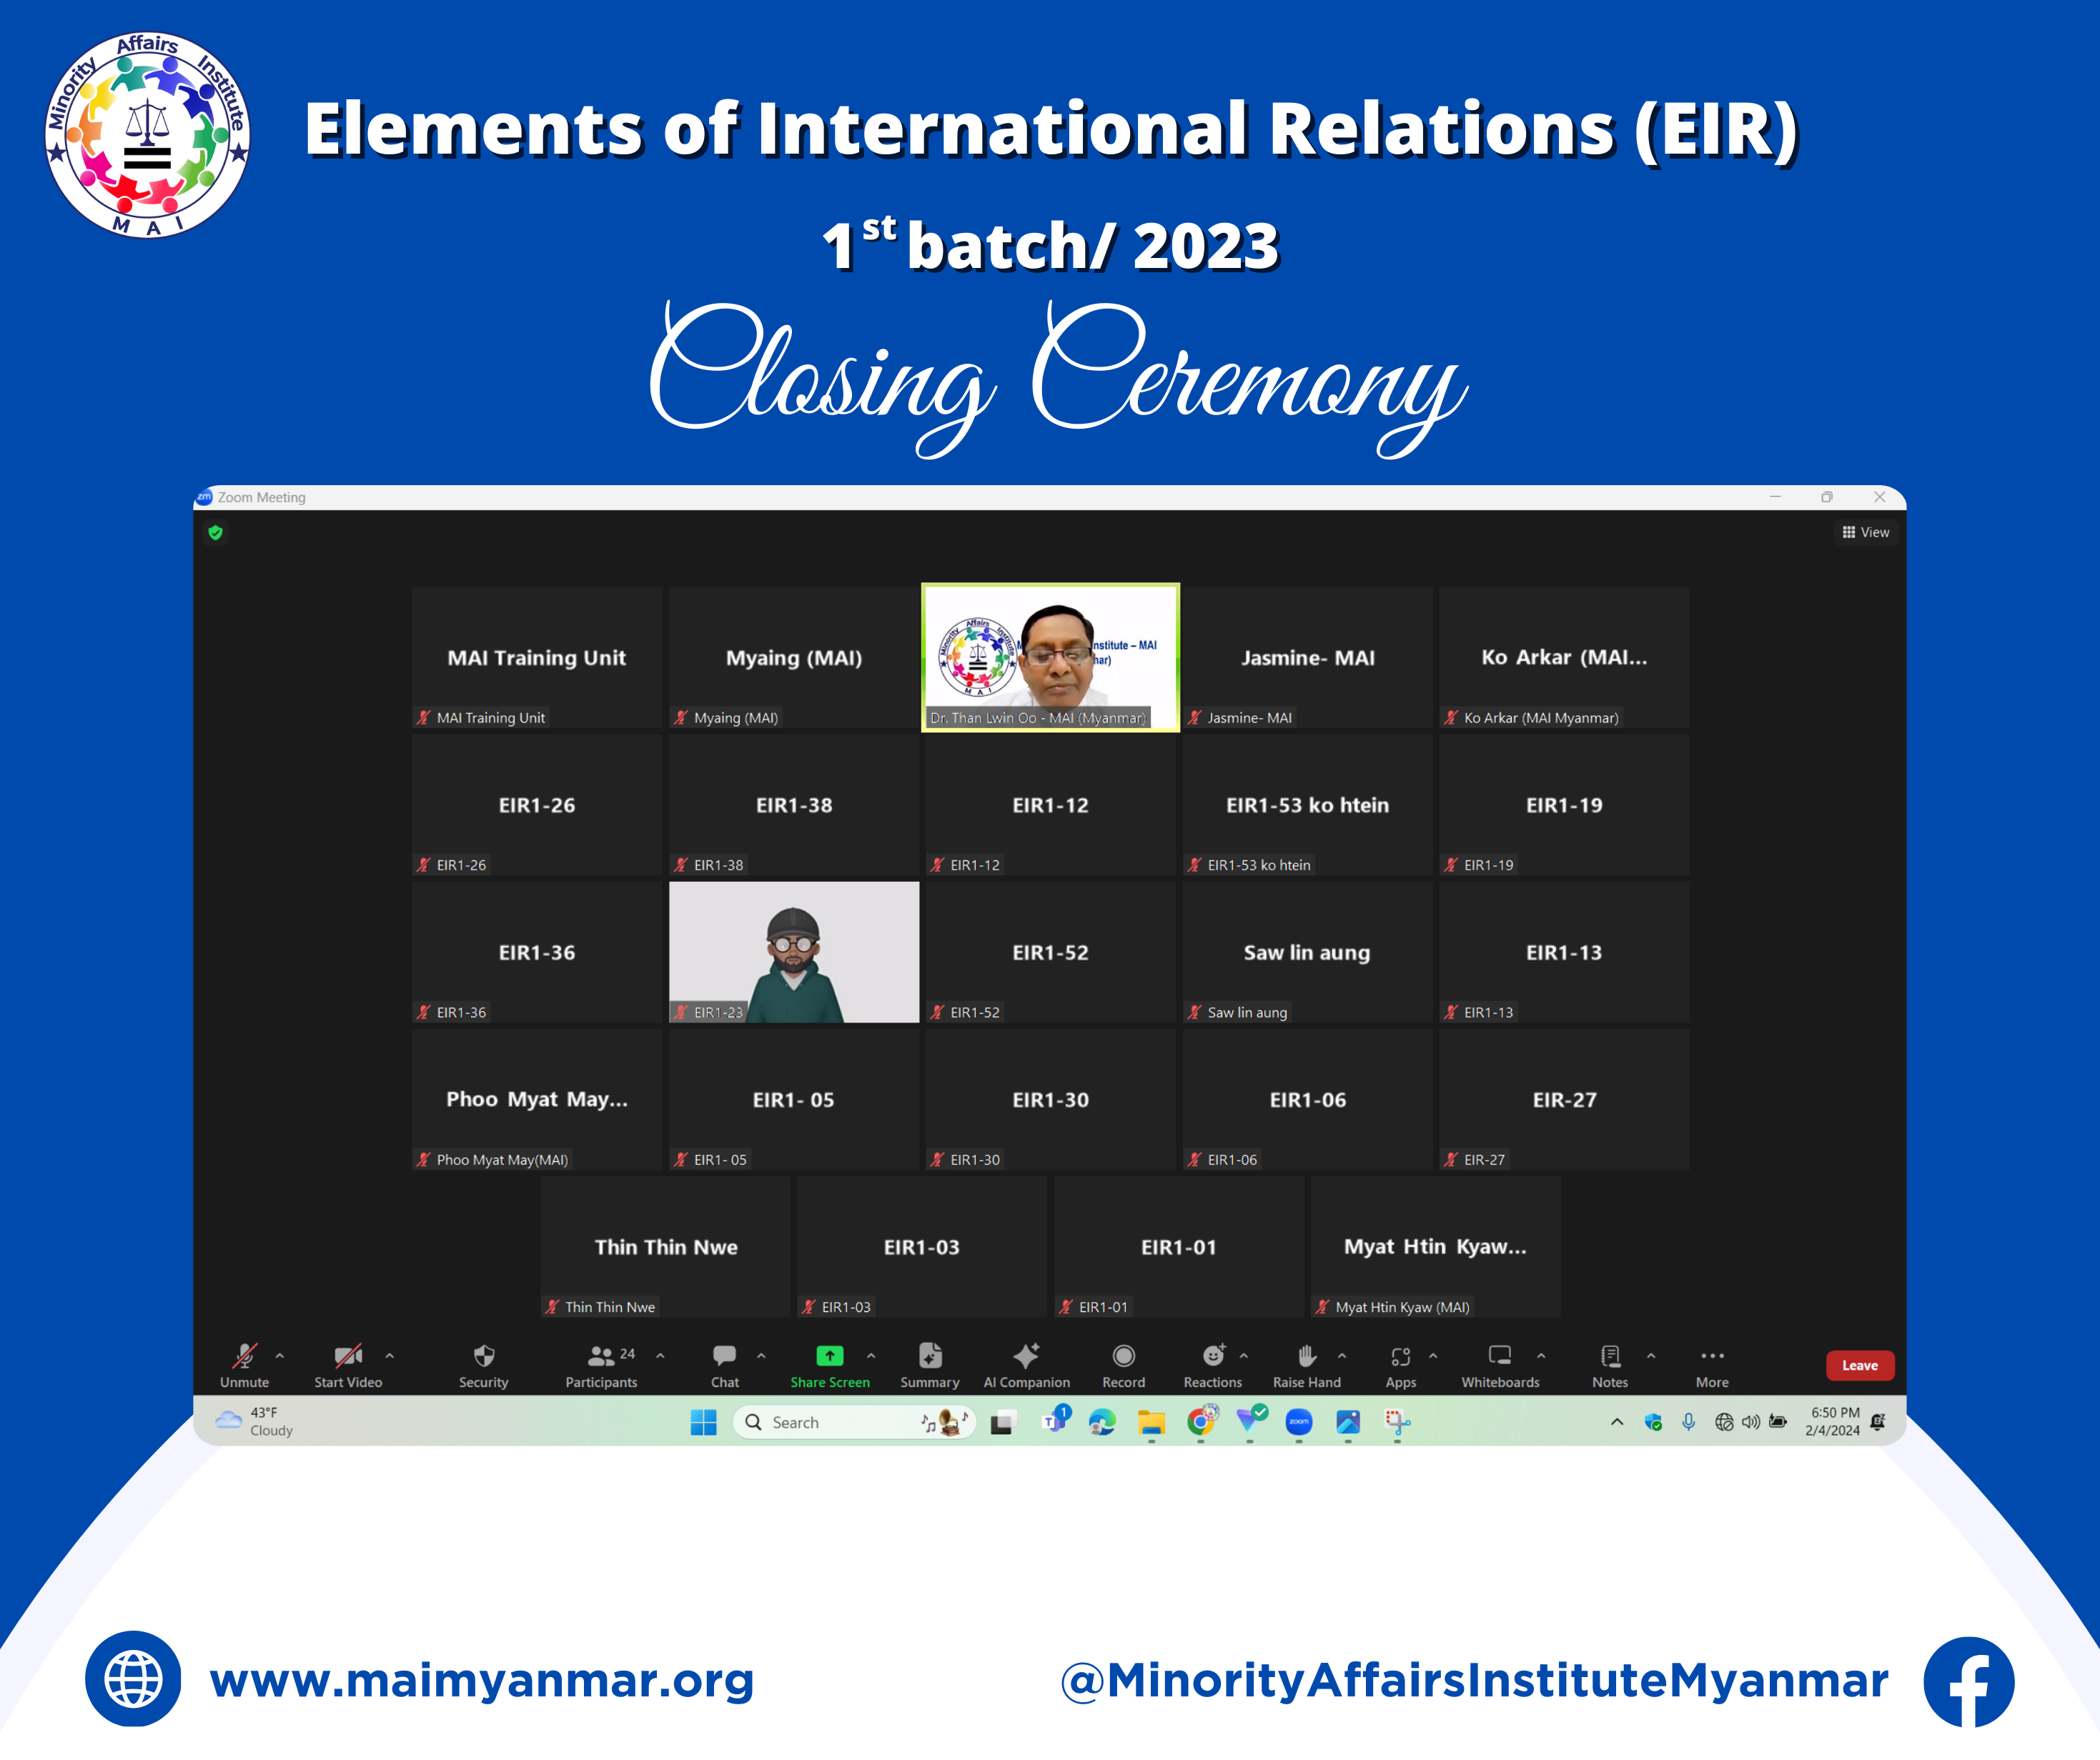The height and width of the screenshot is (1760, 2100).
Task: Open the meeting Summary
Action: [x=930, y=1366]
